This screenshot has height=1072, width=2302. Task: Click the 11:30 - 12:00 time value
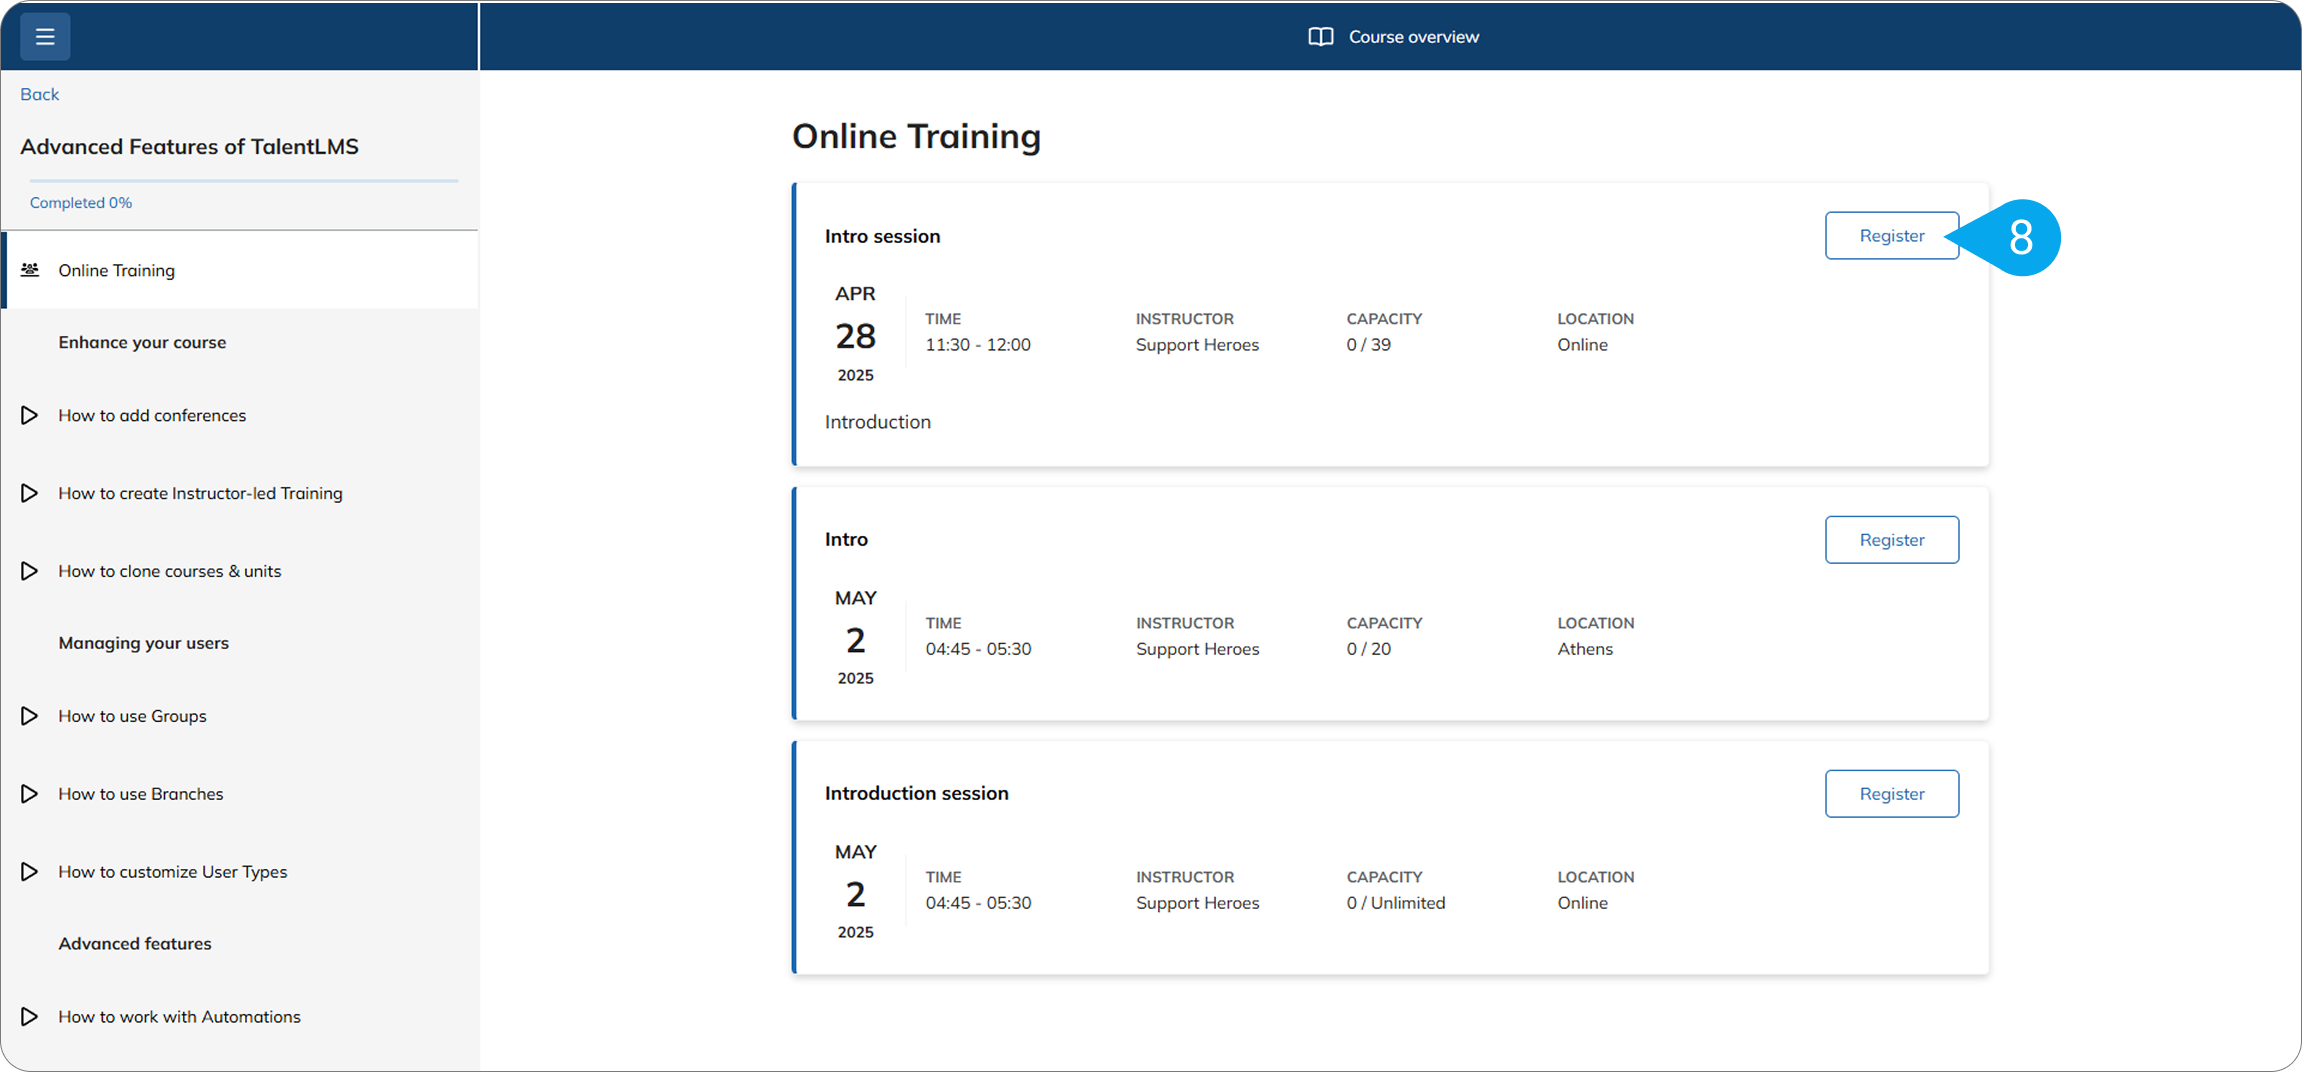978,345
